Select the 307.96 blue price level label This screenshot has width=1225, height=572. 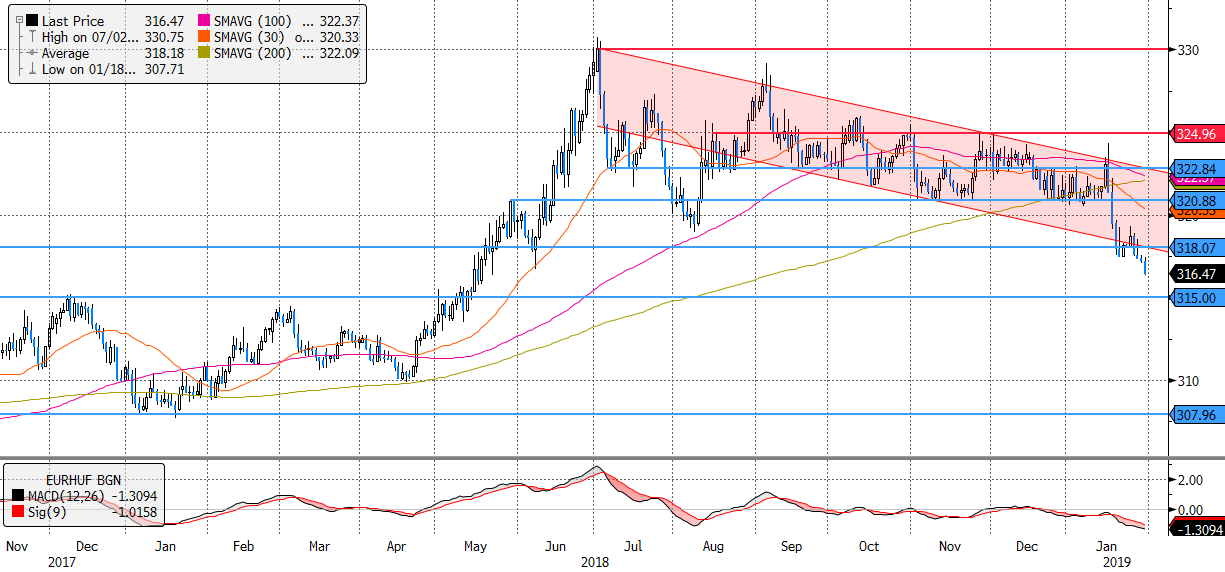click(1196, 413)
